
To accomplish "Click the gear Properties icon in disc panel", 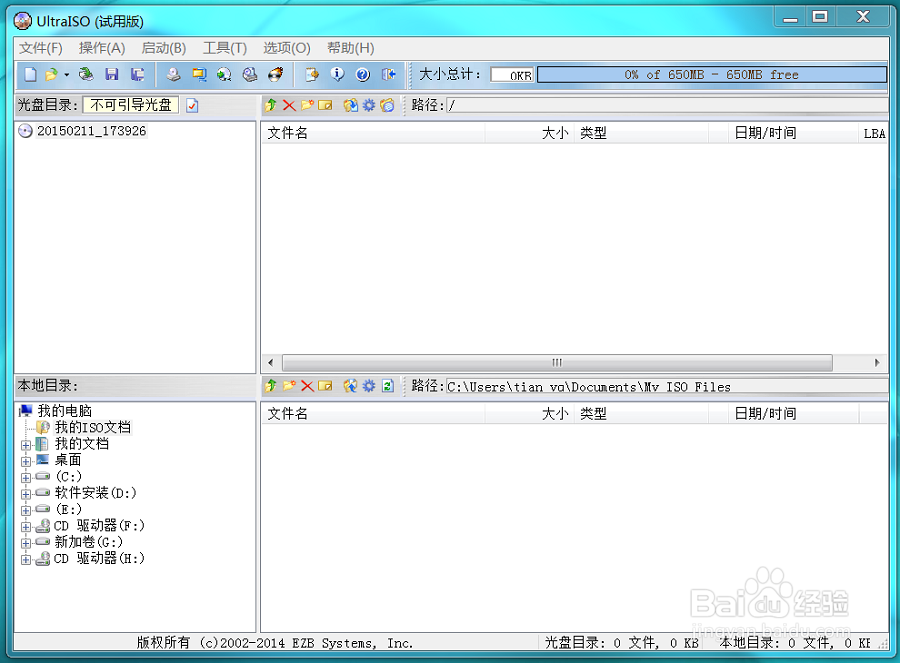I will pyautogui.click(x=369, y=105).
